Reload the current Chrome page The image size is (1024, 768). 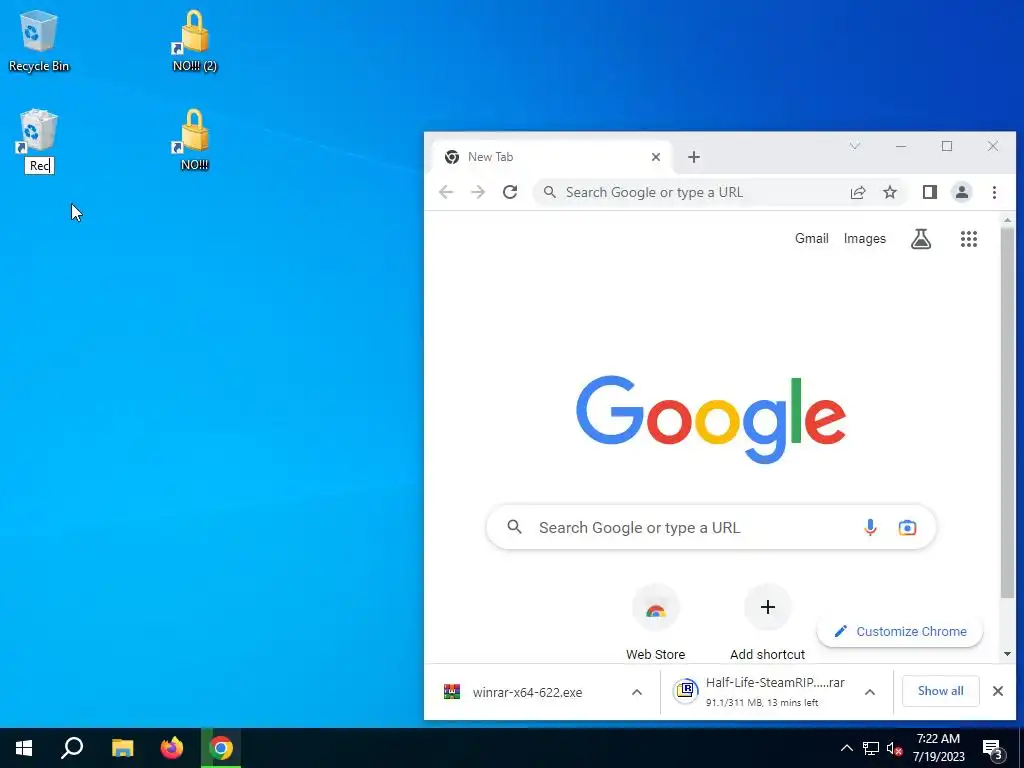[510, 192]
